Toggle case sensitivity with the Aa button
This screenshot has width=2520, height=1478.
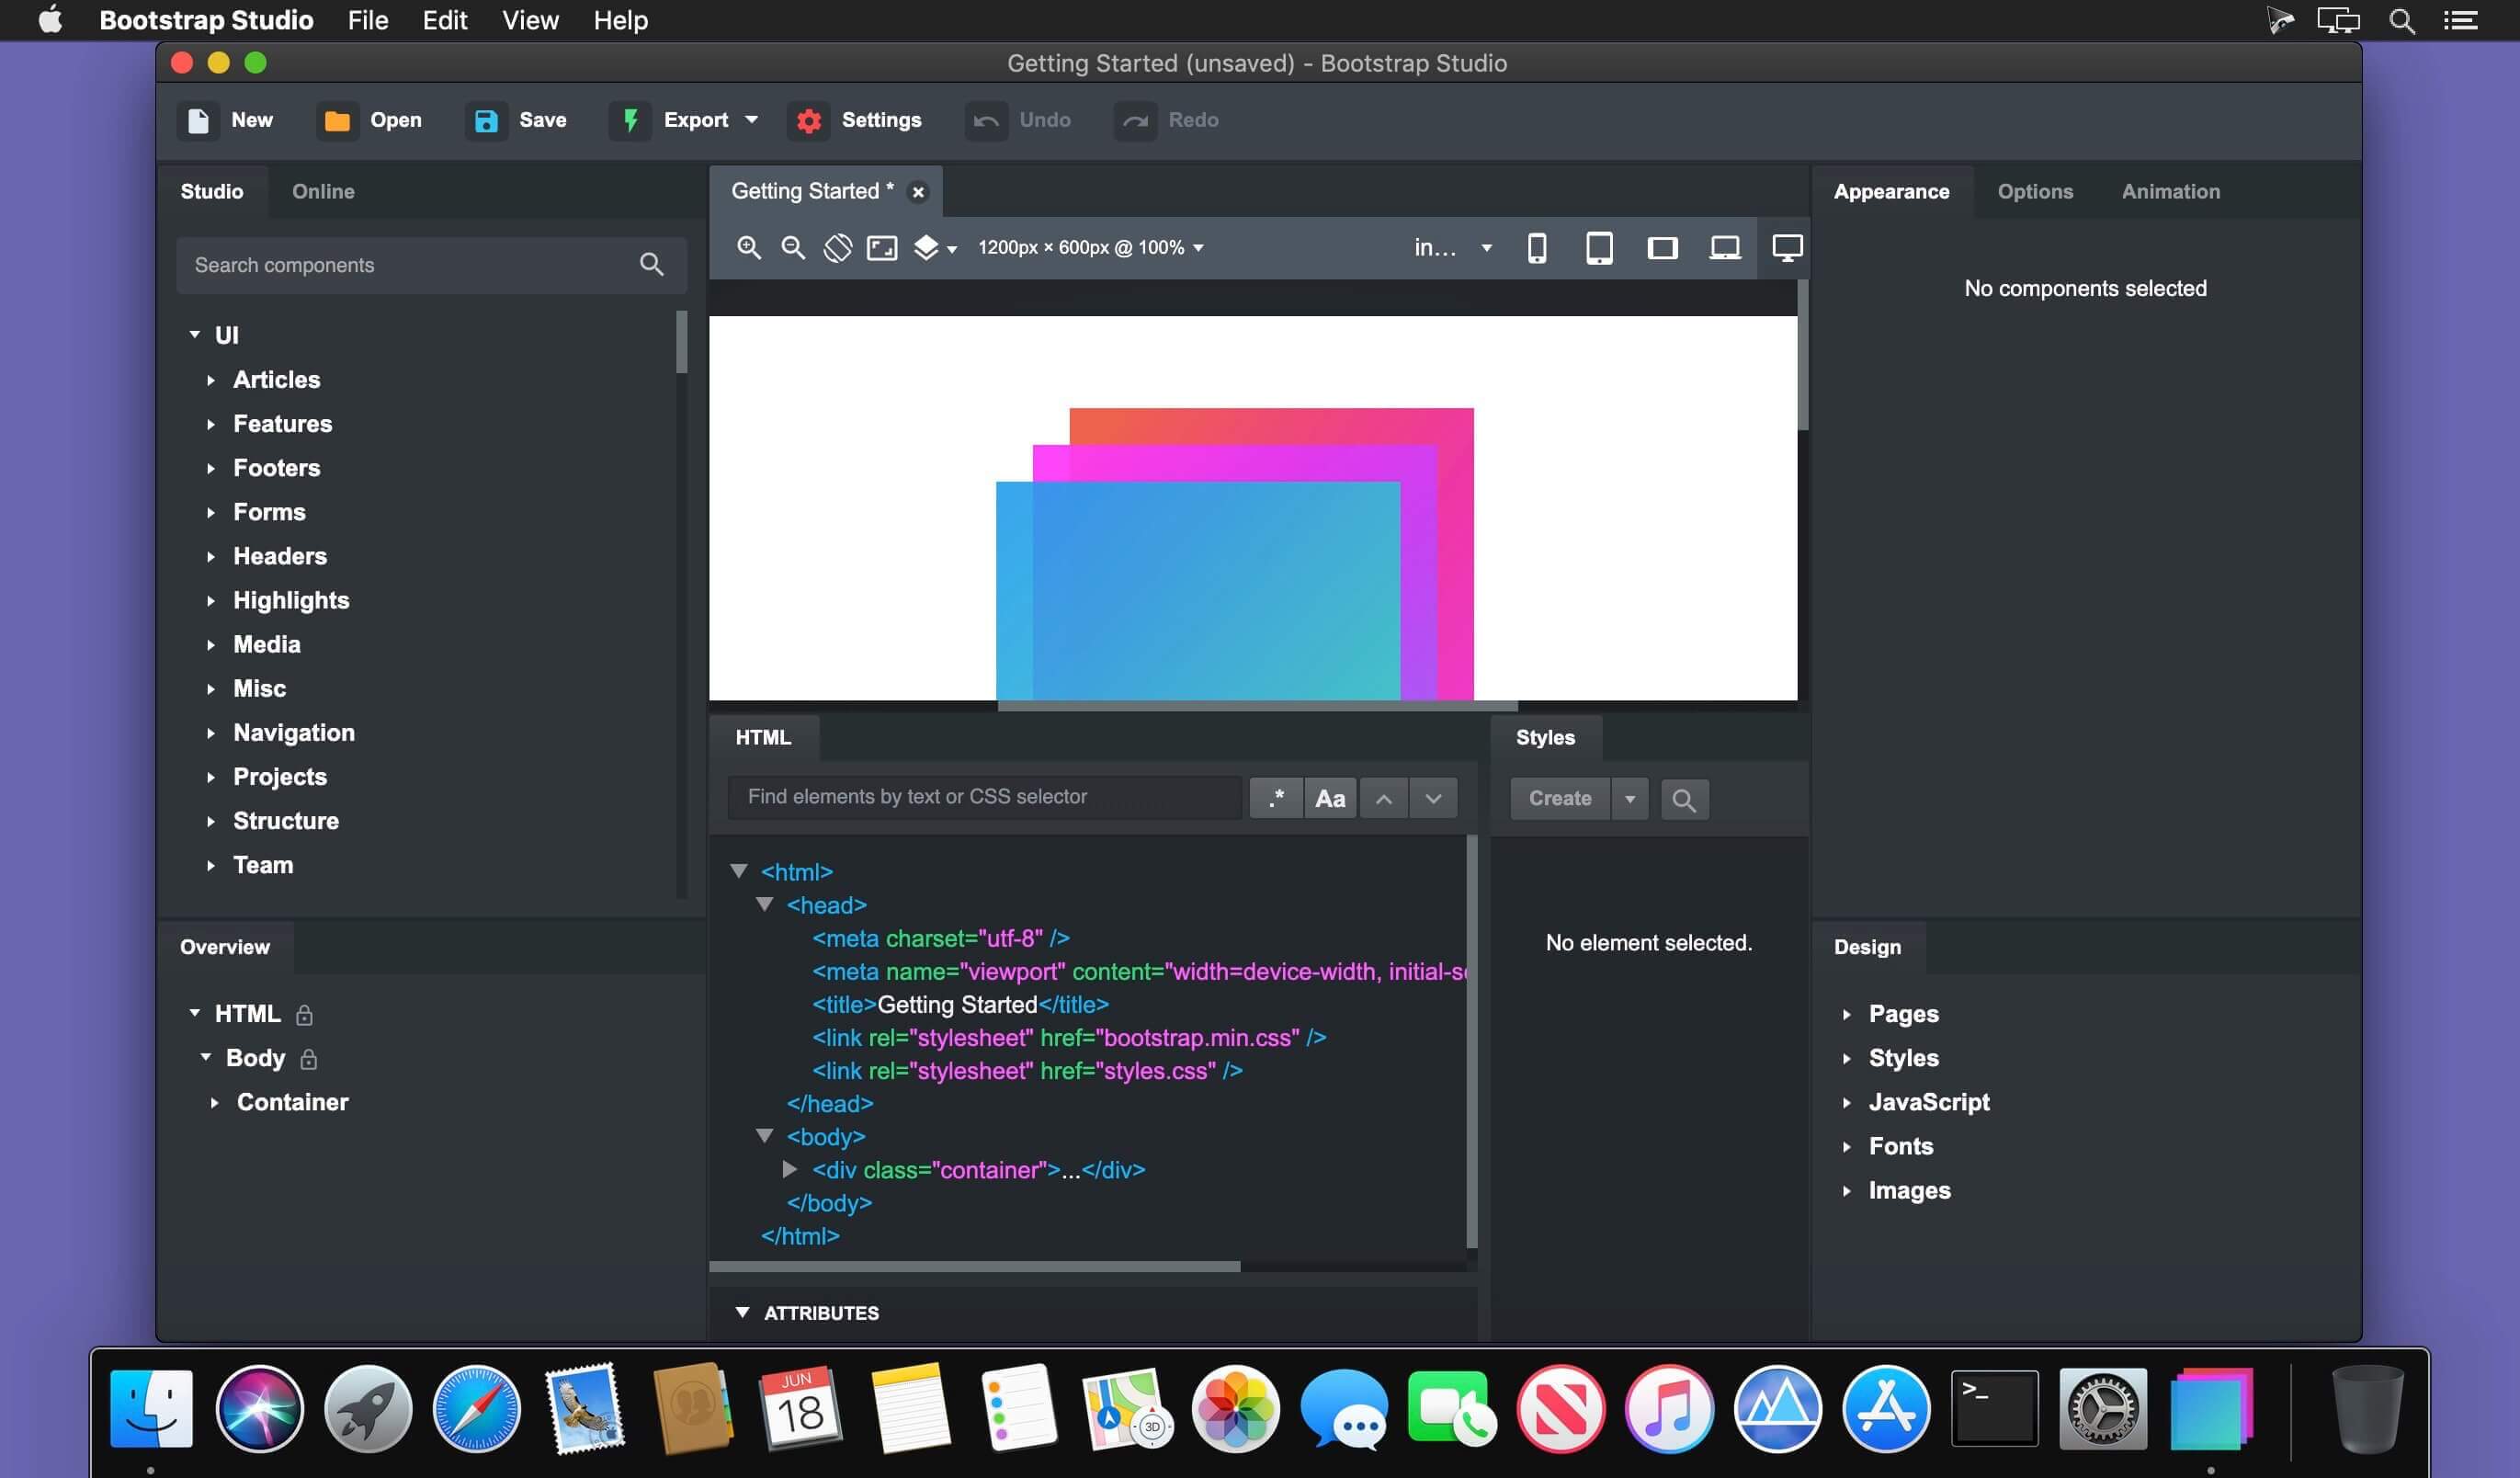[1329, 797]
